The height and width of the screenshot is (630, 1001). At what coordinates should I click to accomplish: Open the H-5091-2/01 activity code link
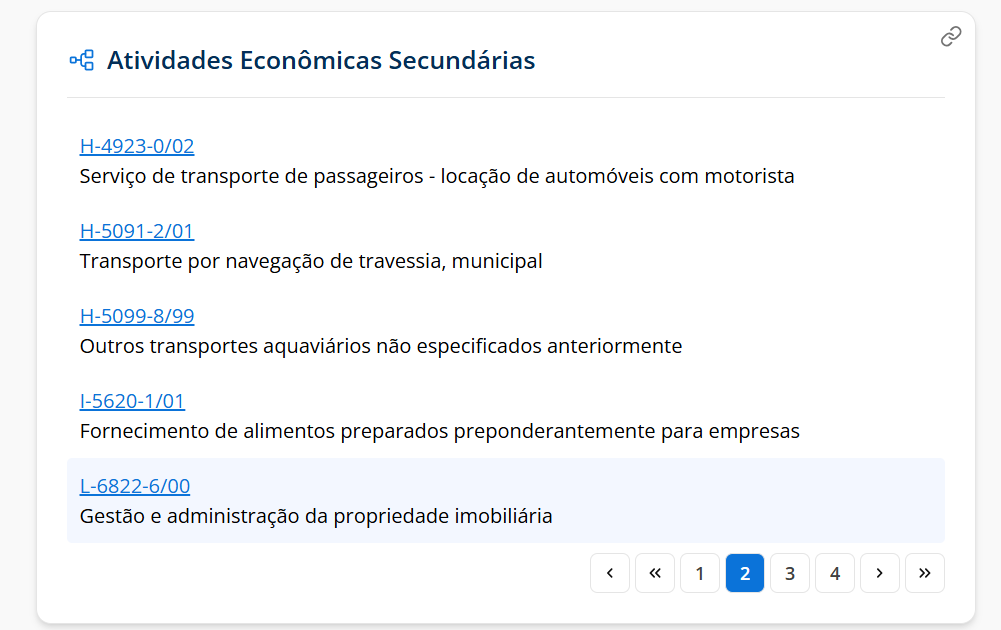(137, 232)
